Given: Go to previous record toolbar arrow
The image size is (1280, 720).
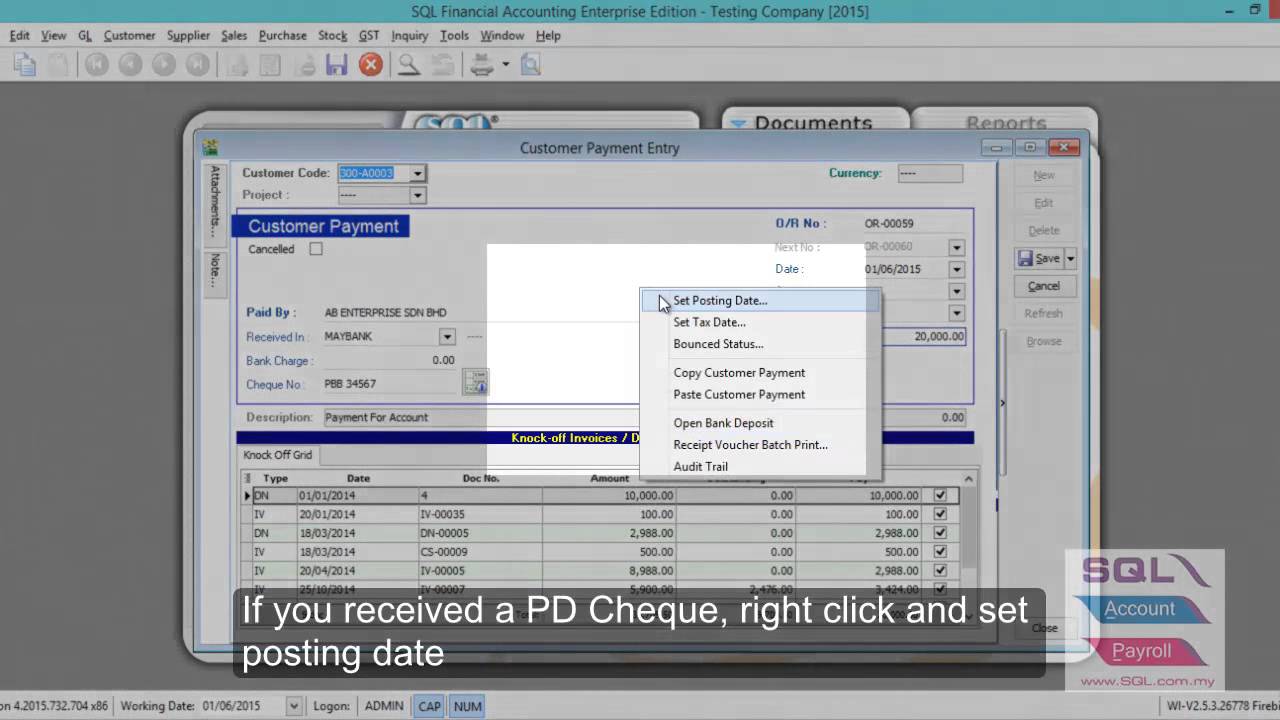Looking at the screenshot, I should point(130,65).
